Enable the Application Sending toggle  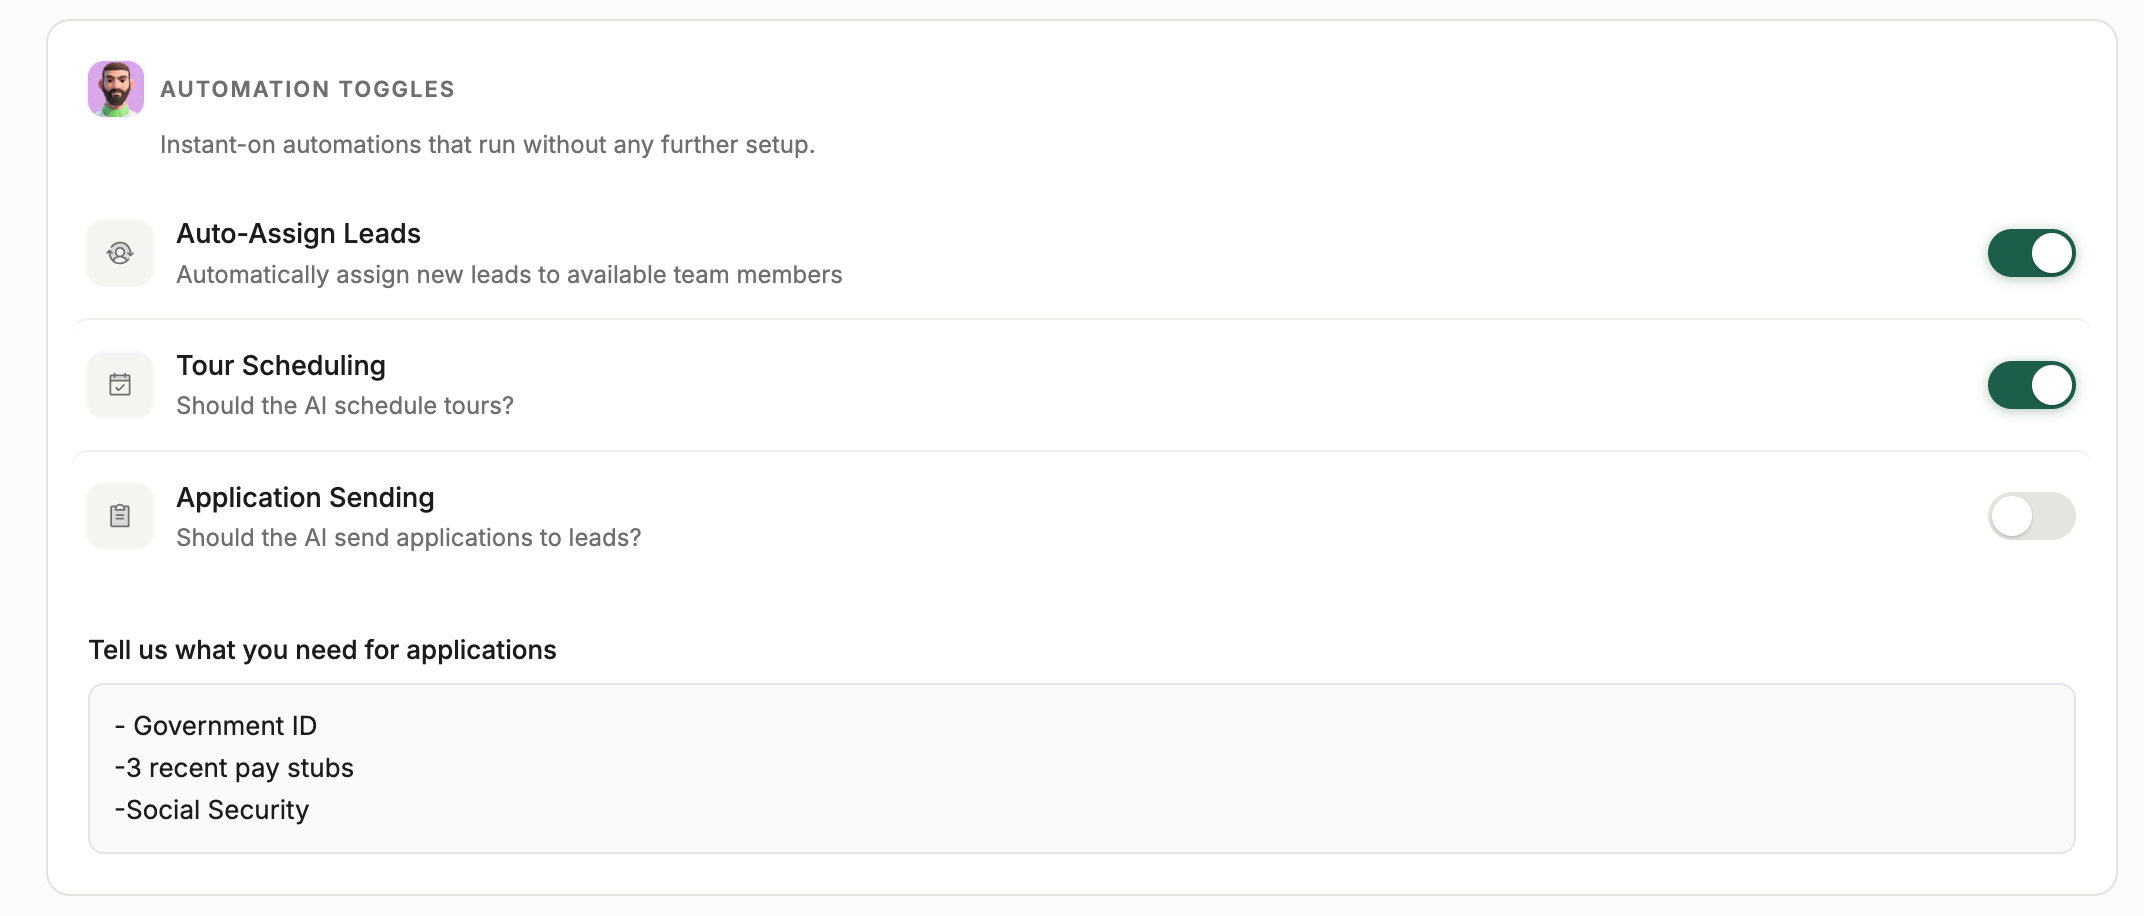pyautogui.click(x=2031, y=516)
